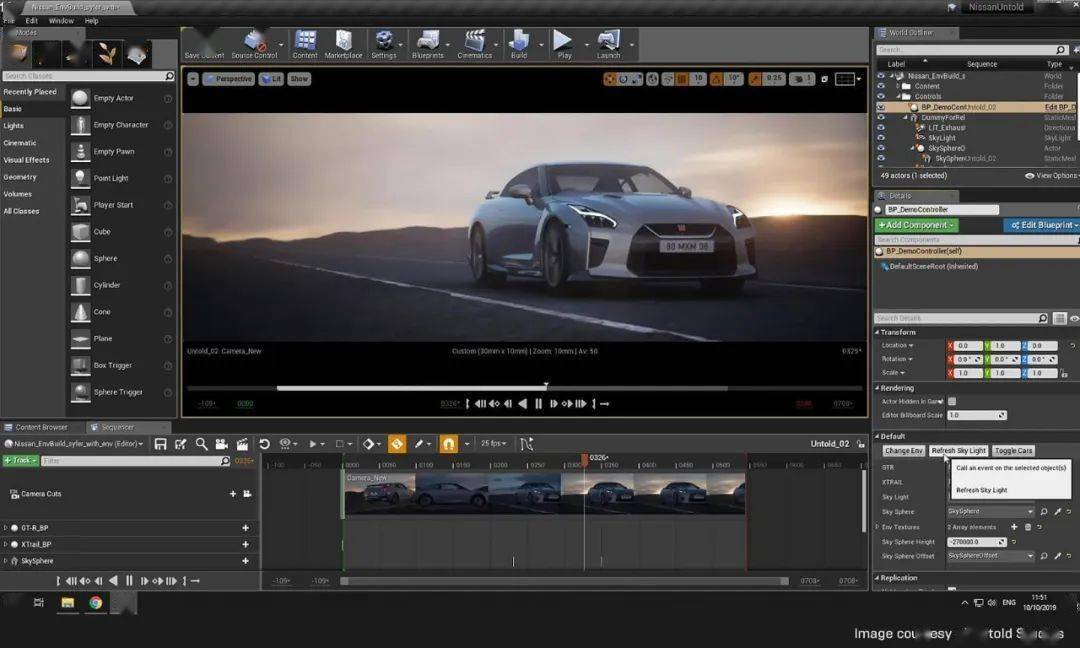Open the Edit menu
The width and height of the screenshot is (1080, 648).
[32, 21]
